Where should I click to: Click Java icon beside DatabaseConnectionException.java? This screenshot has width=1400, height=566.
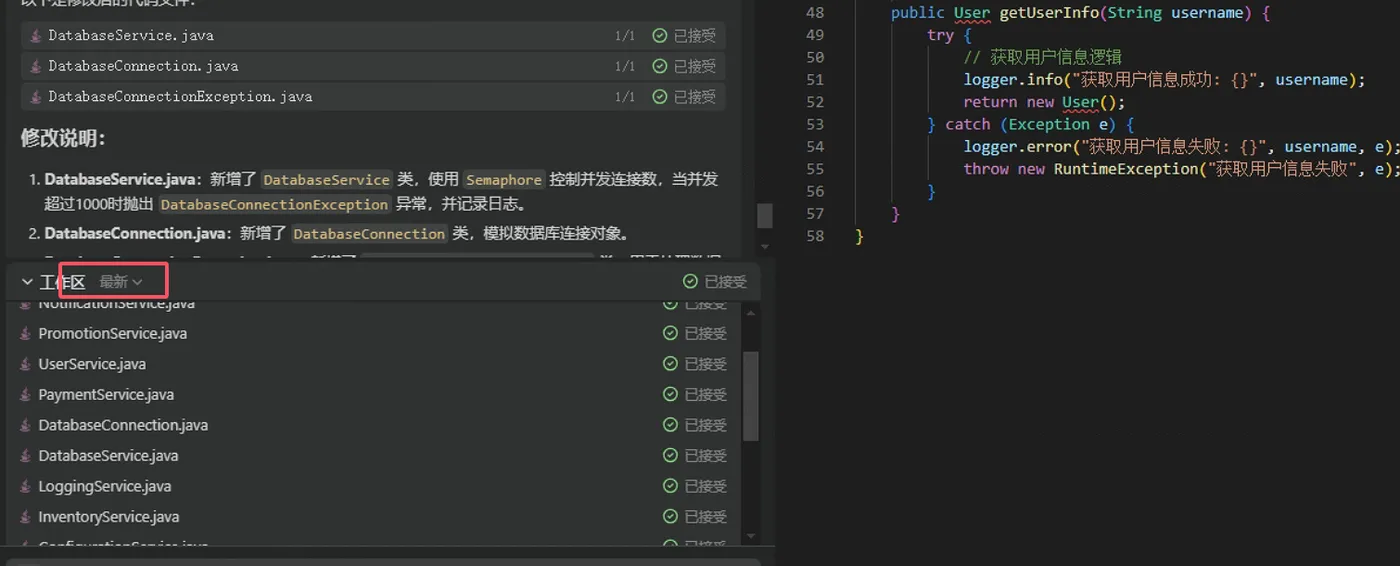36,97
